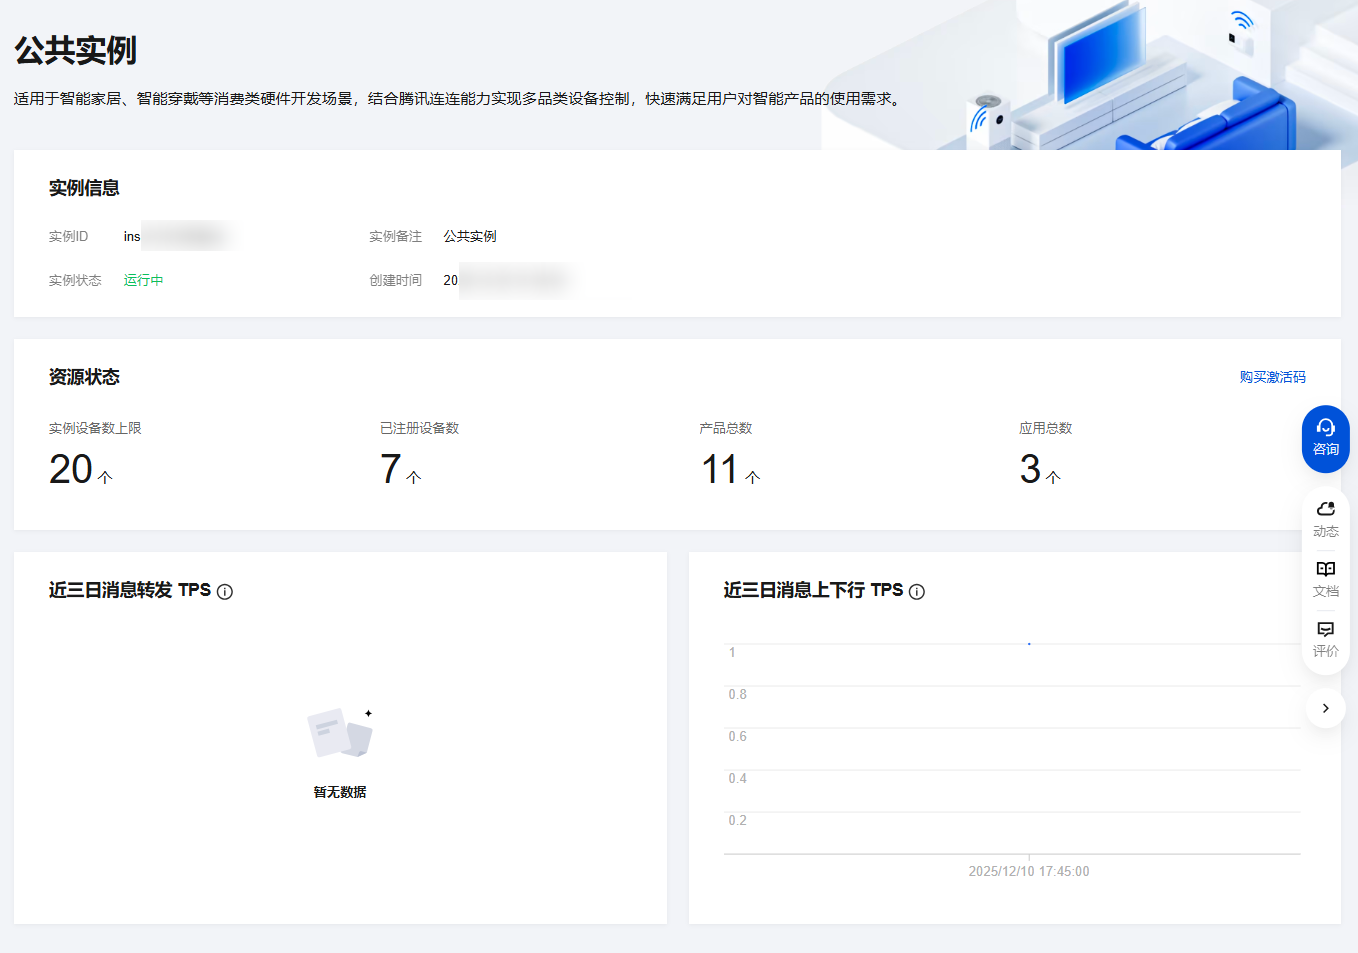Click the 实例设备数上限 value 20
1358x953 pixels.
pyautogui.click(x=71, y=469)
